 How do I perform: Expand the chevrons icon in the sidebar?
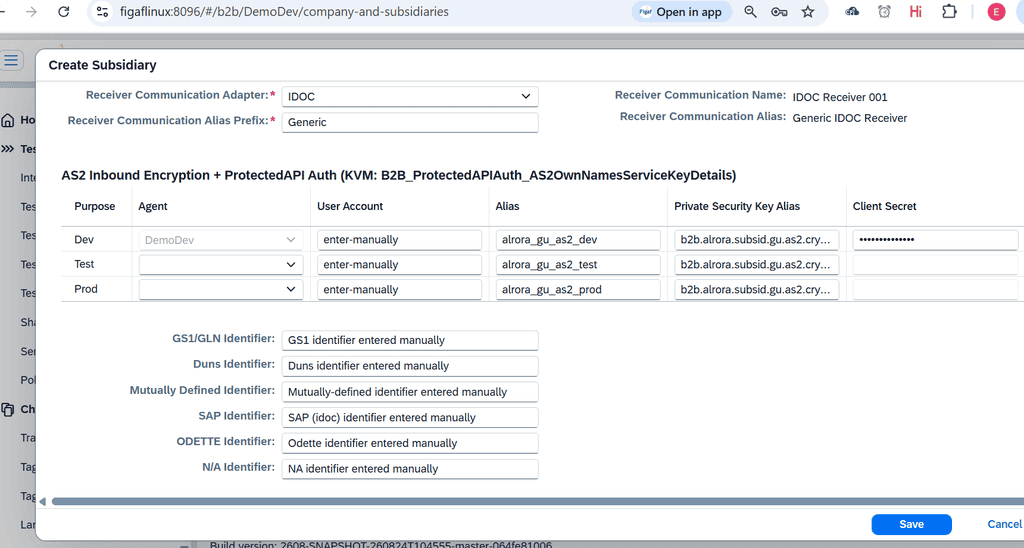(8, 149)
